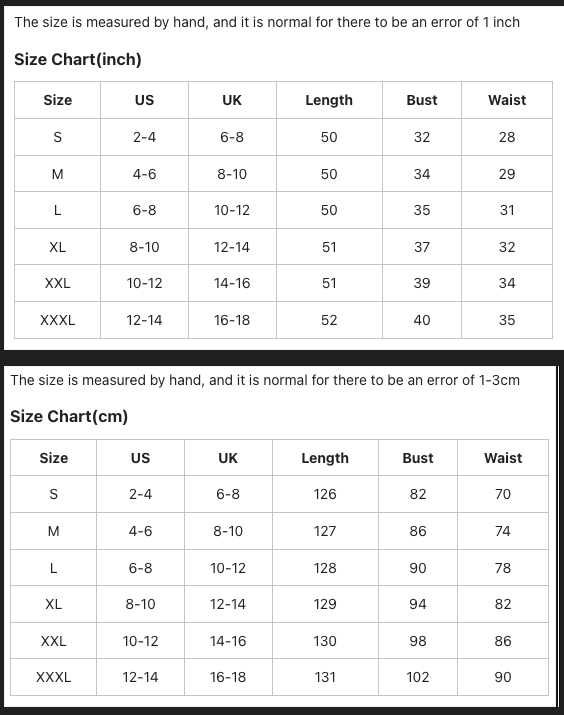Click waist value 90 in cm chart
The width and height of the screenshot is (564, 715).
pos(503,677)
